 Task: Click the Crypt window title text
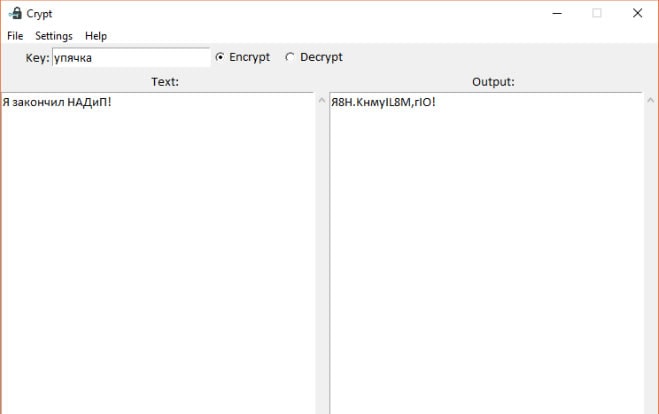click(40, 14)
